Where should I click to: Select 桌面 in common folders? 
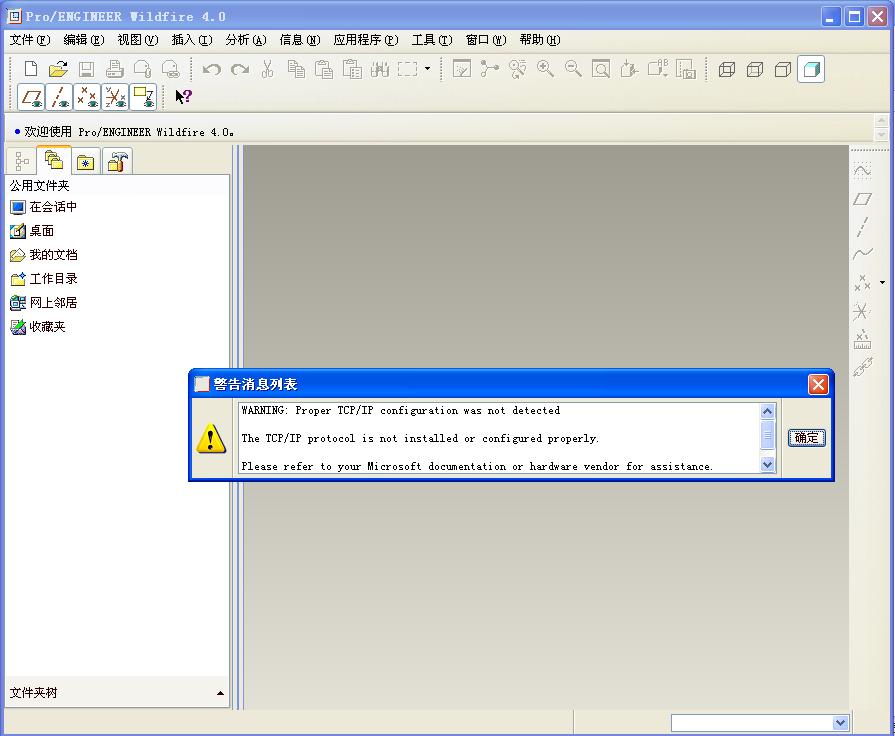pos(32,231)
